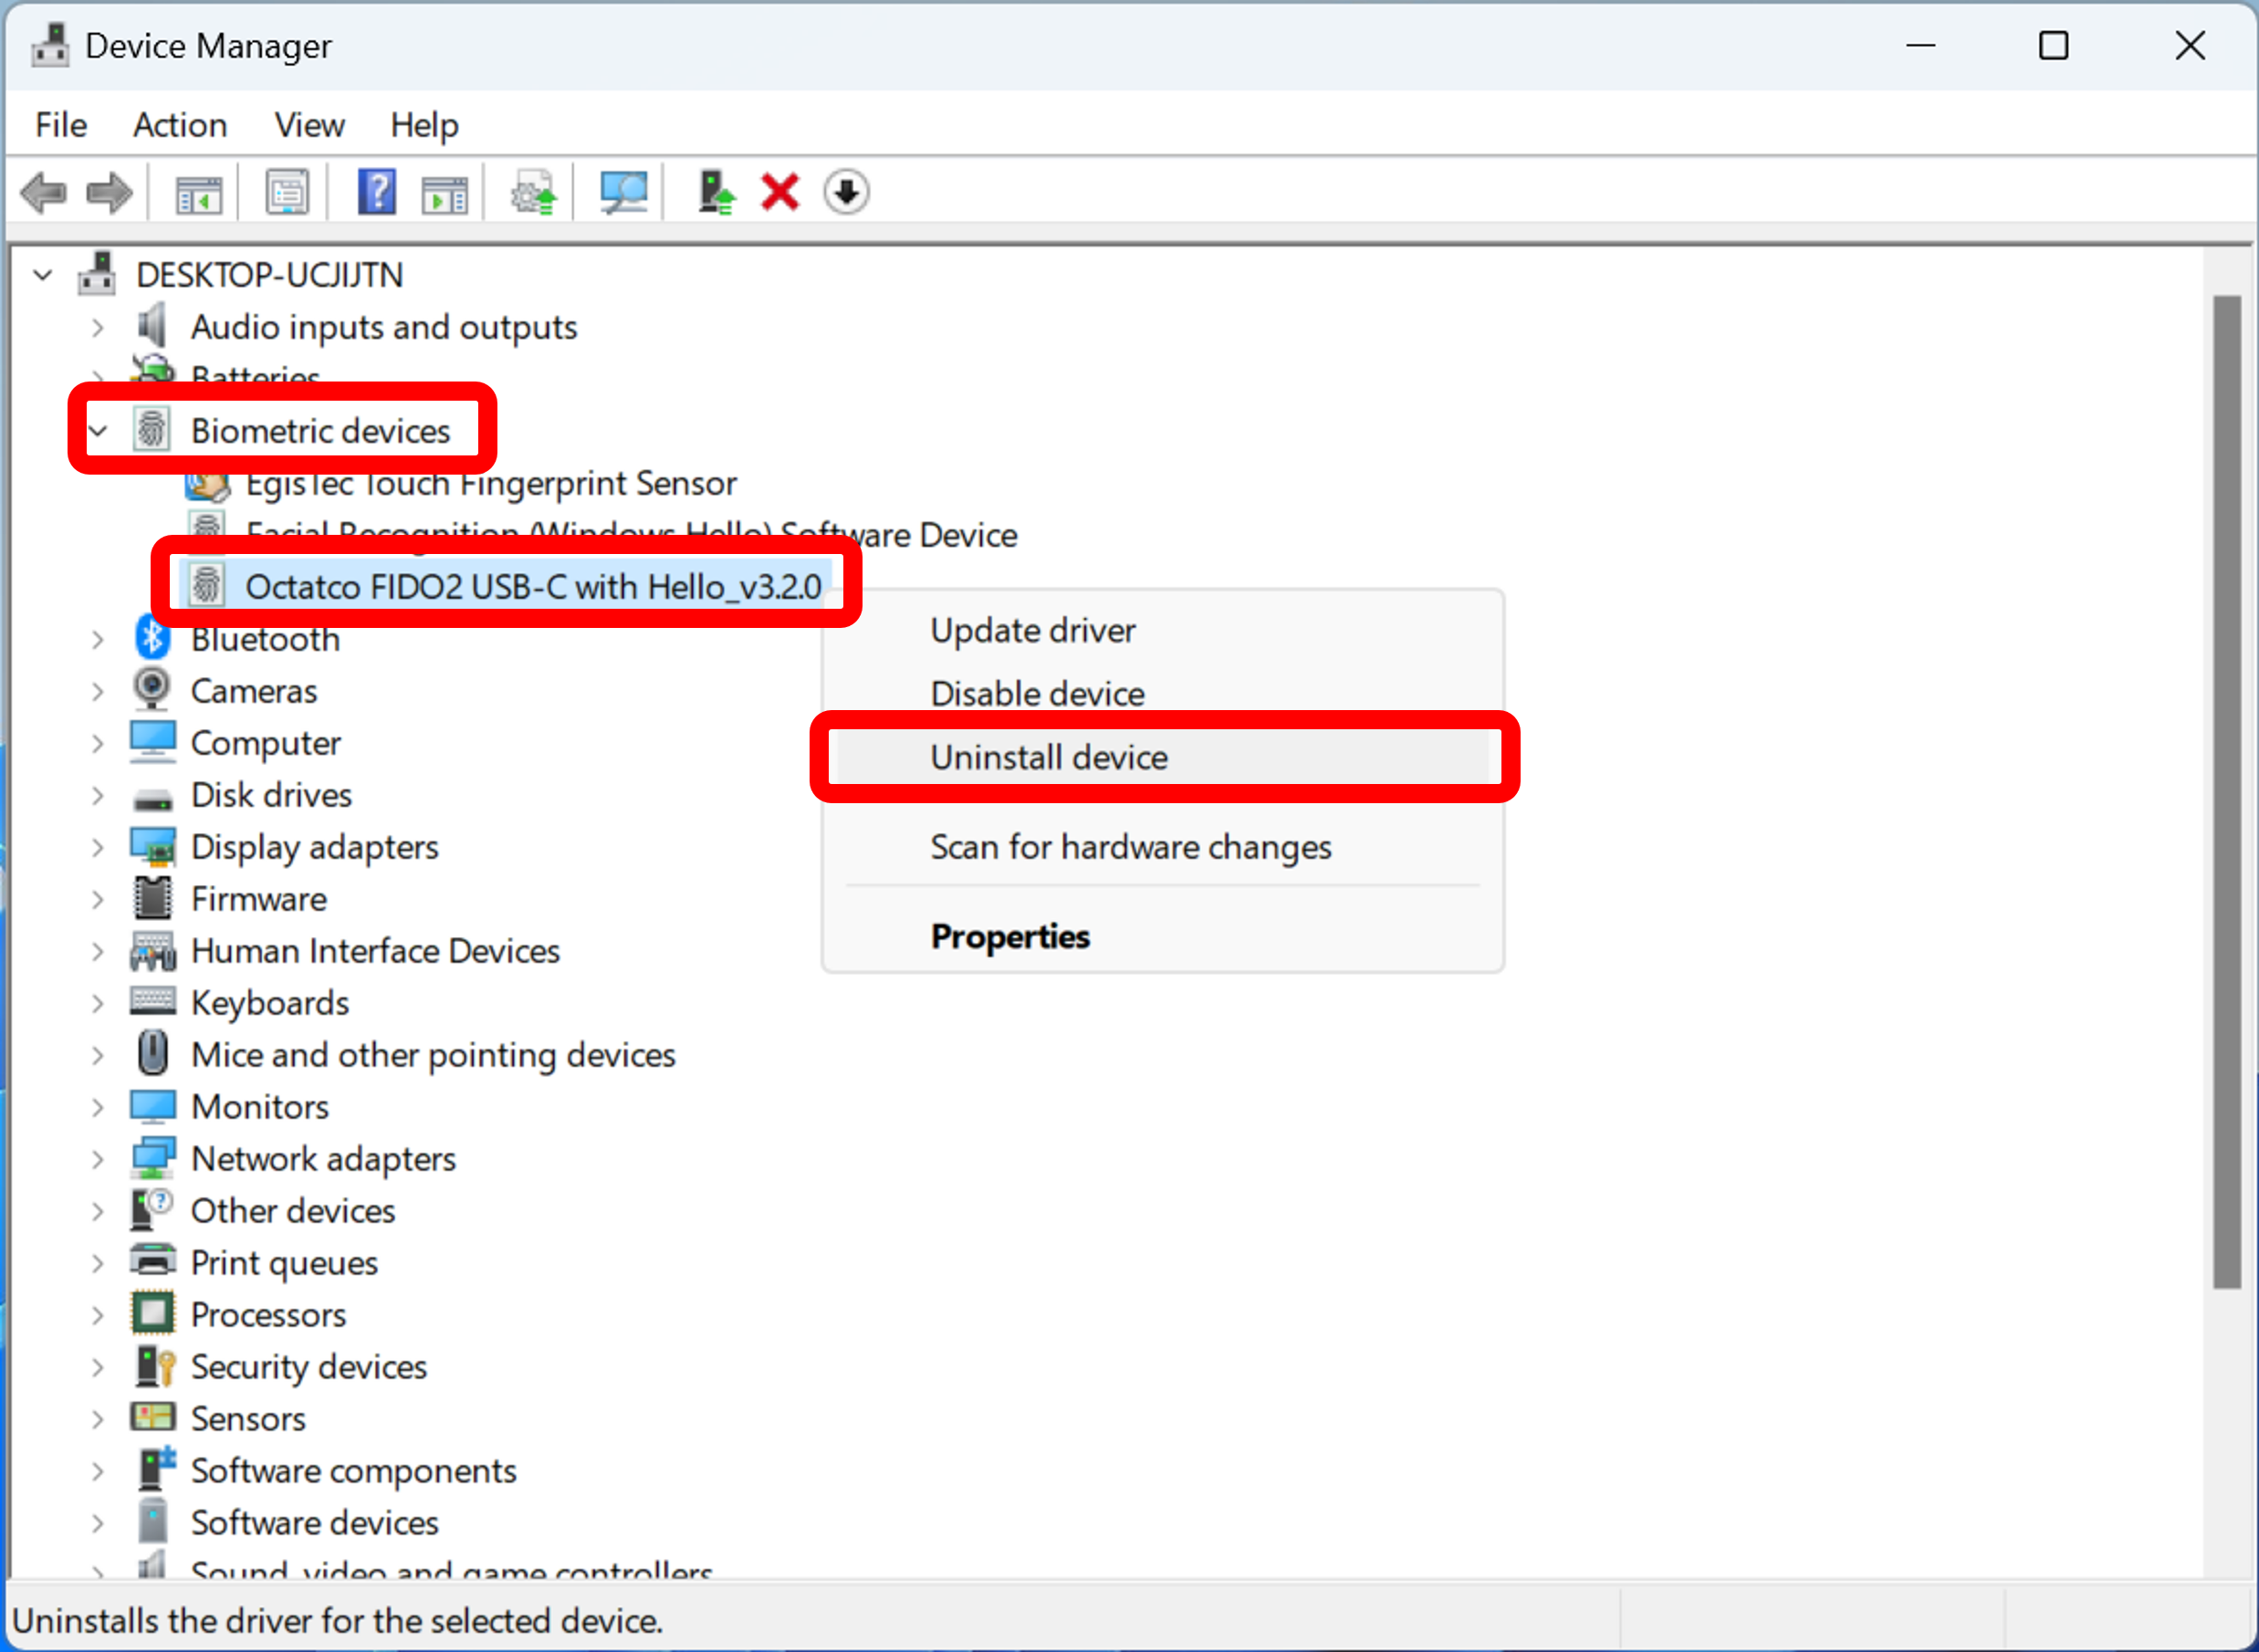2259x1652 pixels.
Task: Click the blue question mark Help icon
Action: point(377,192)
